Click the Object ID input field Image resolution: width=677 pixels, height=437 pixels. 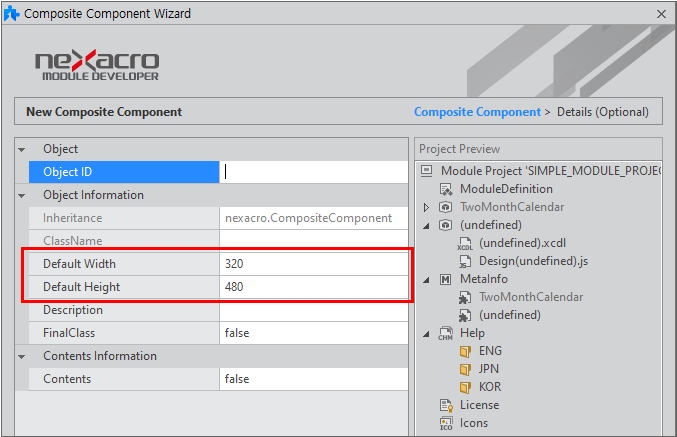[315, 172]
